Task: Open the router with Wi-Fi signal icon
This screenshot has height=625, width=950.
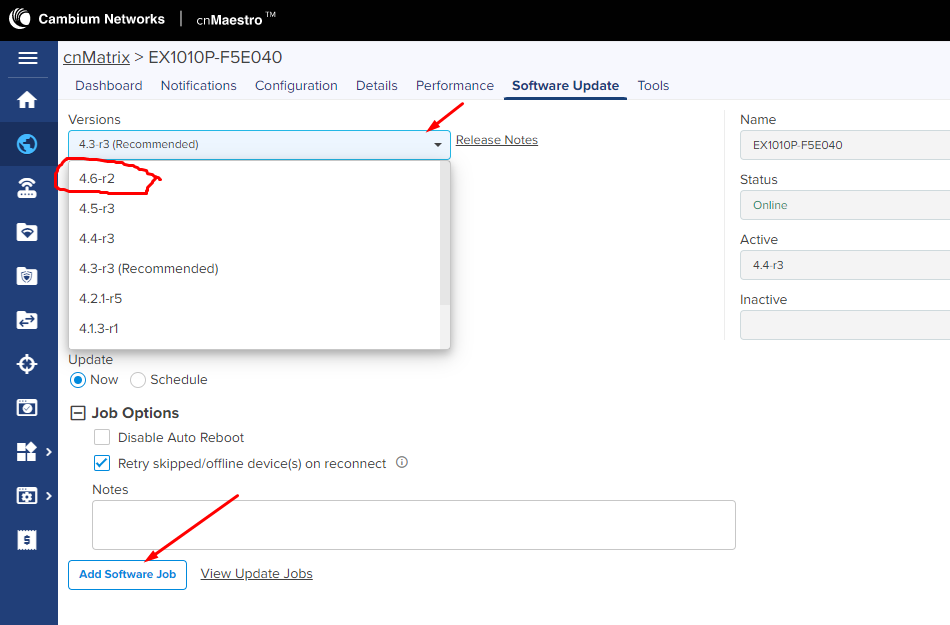Action: (28, 189)
